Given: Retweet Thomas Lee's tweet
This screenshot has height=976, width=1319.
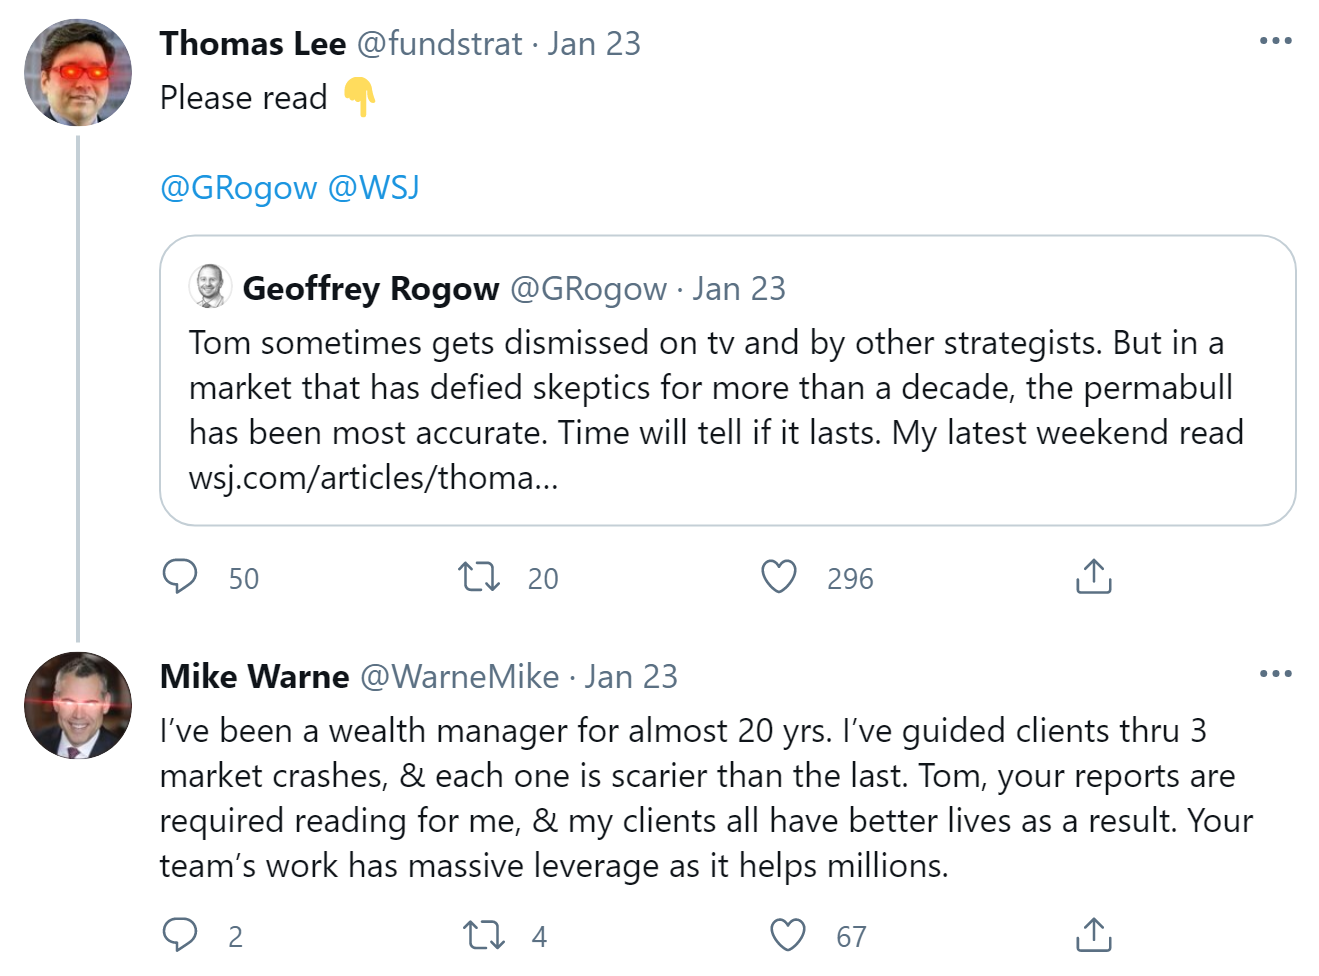Looking at the screenshot, I should 479,577.
